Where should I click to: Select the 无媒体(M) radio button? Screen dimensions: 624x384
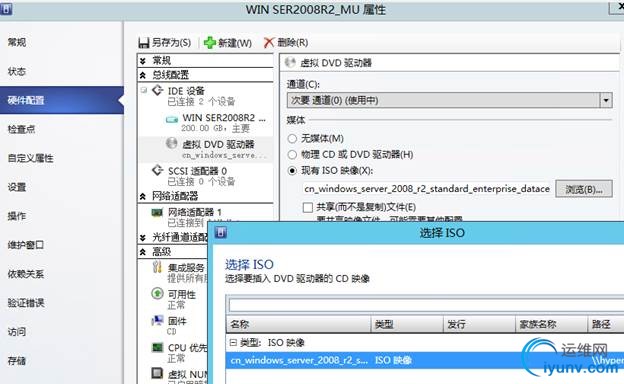coord(292,138)
